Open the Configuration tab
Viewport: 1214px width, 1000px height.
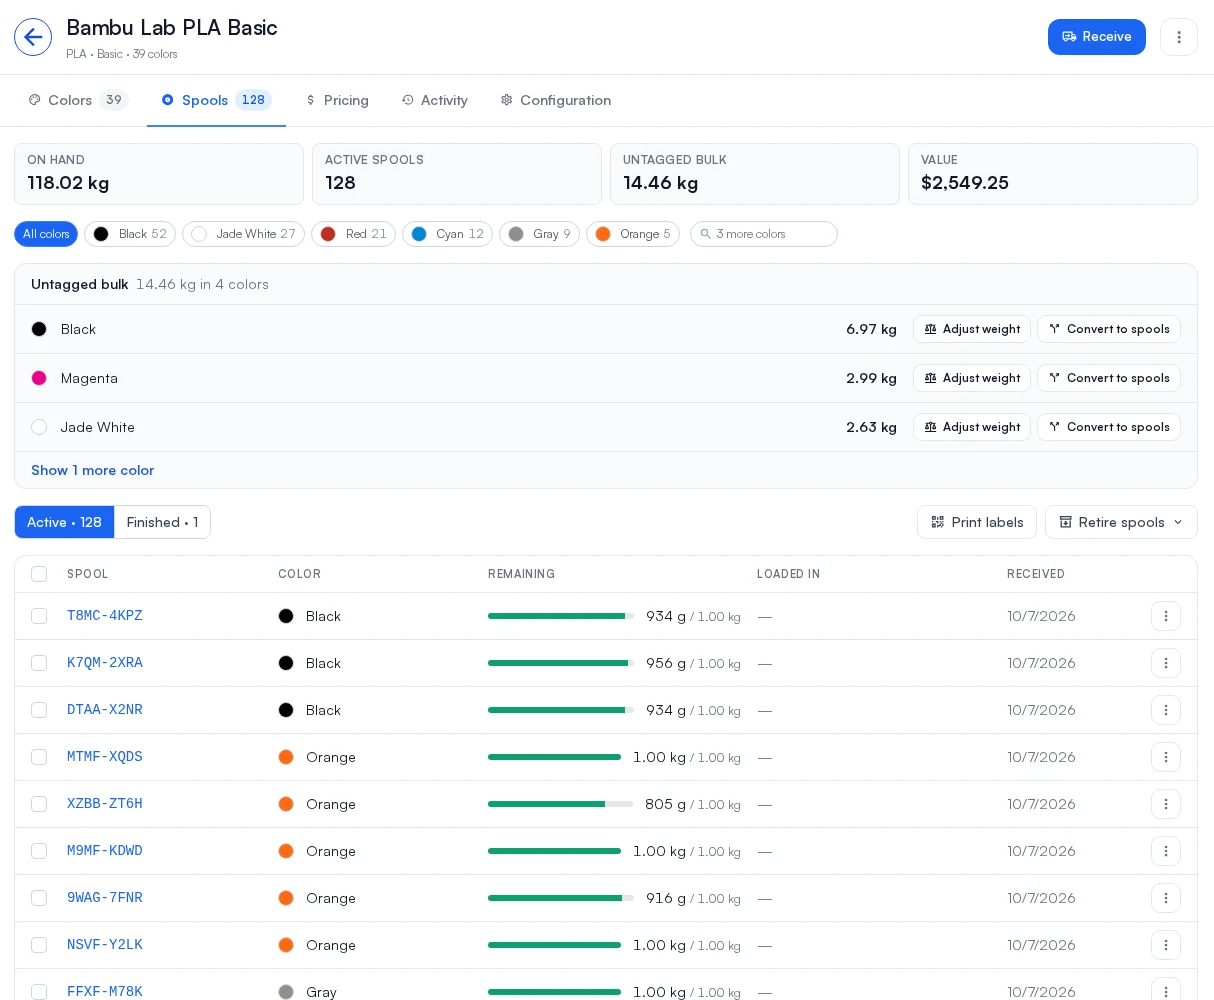tap(556, 100)
